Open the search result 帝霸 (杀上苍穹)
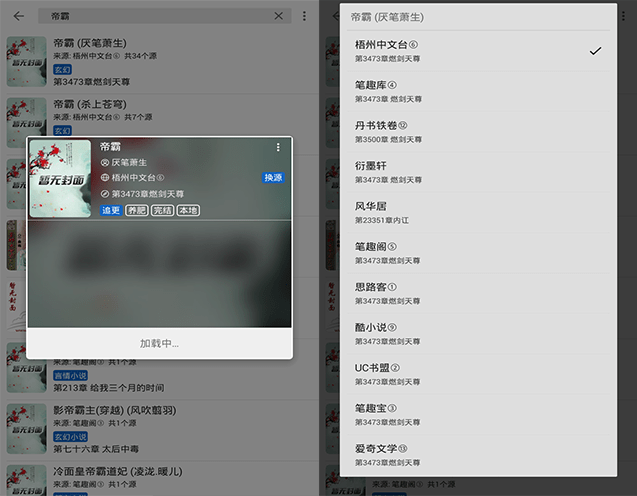This screenshot has width=637, height=496. 159,115
